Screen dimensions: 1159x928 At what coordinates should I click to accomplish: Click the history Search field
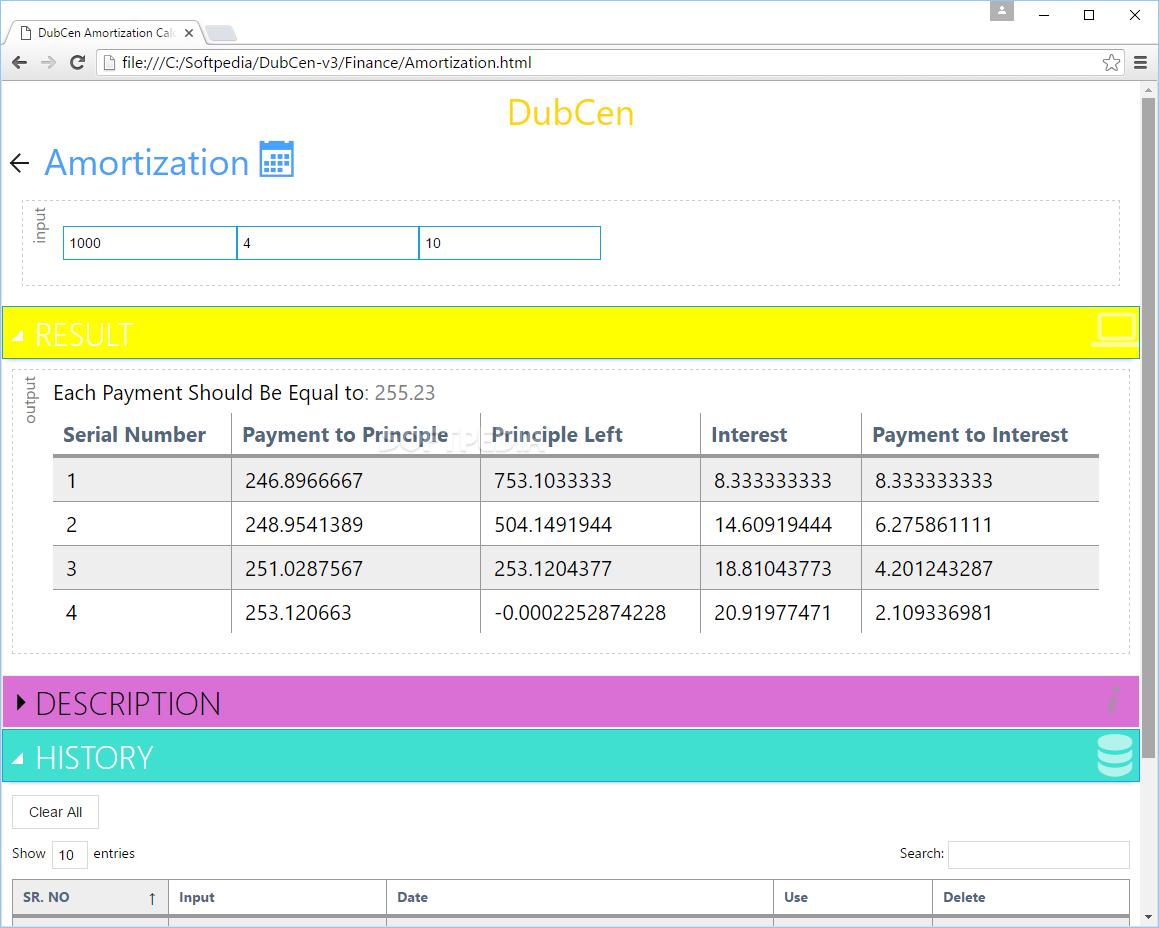click(x=1039, y=854)
